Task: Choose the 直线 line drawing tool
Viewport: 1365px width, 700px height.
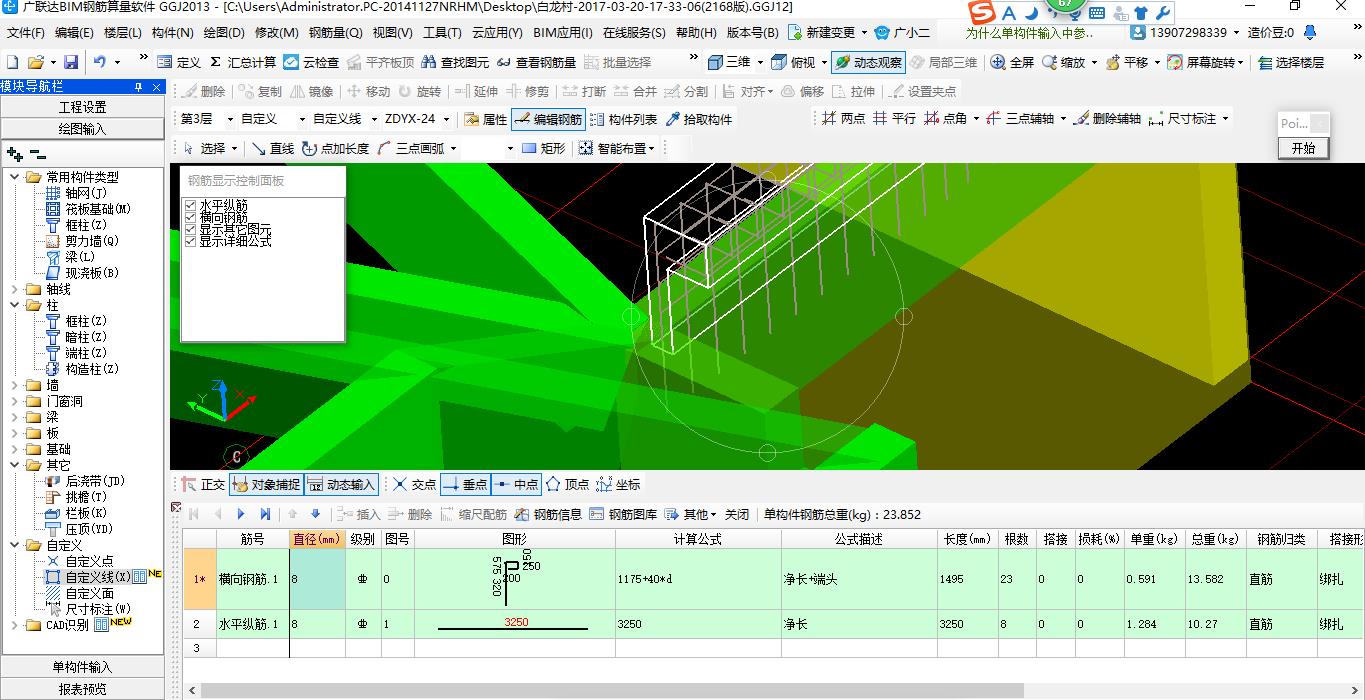Action: (273, 148)
